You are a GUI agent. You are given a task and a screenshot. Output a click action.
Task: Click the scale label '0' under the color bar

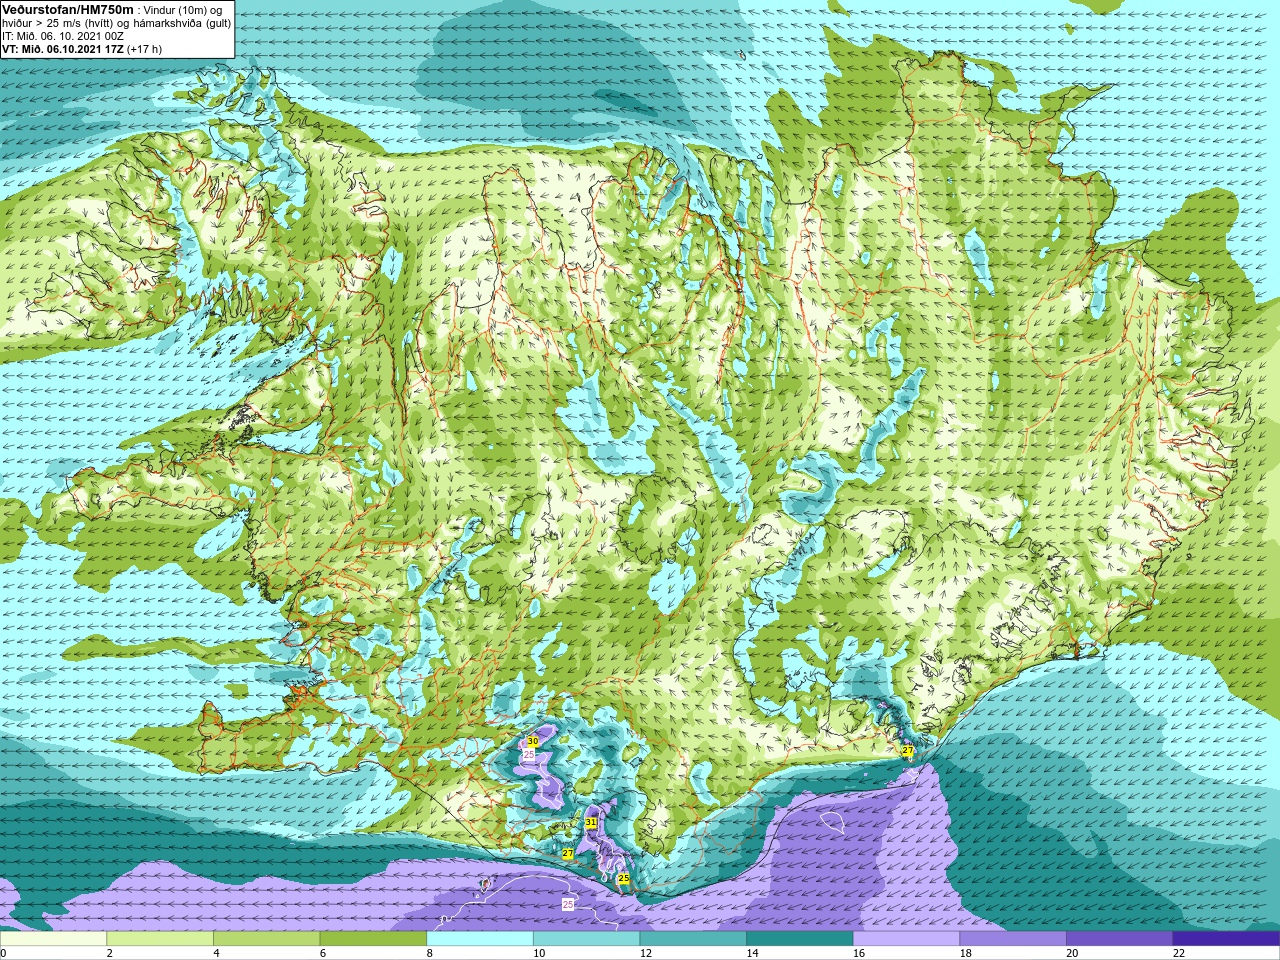(3, 953)
